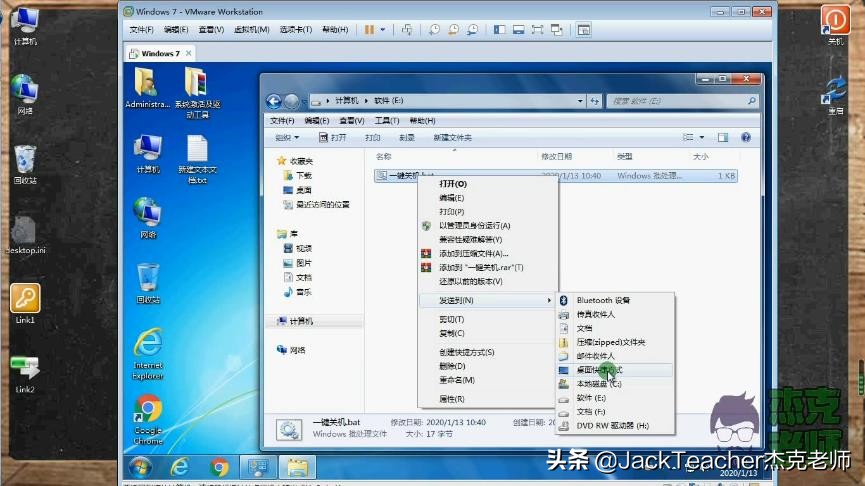Pause the virtual machine in VMware toolbar

tap(369, 30)
